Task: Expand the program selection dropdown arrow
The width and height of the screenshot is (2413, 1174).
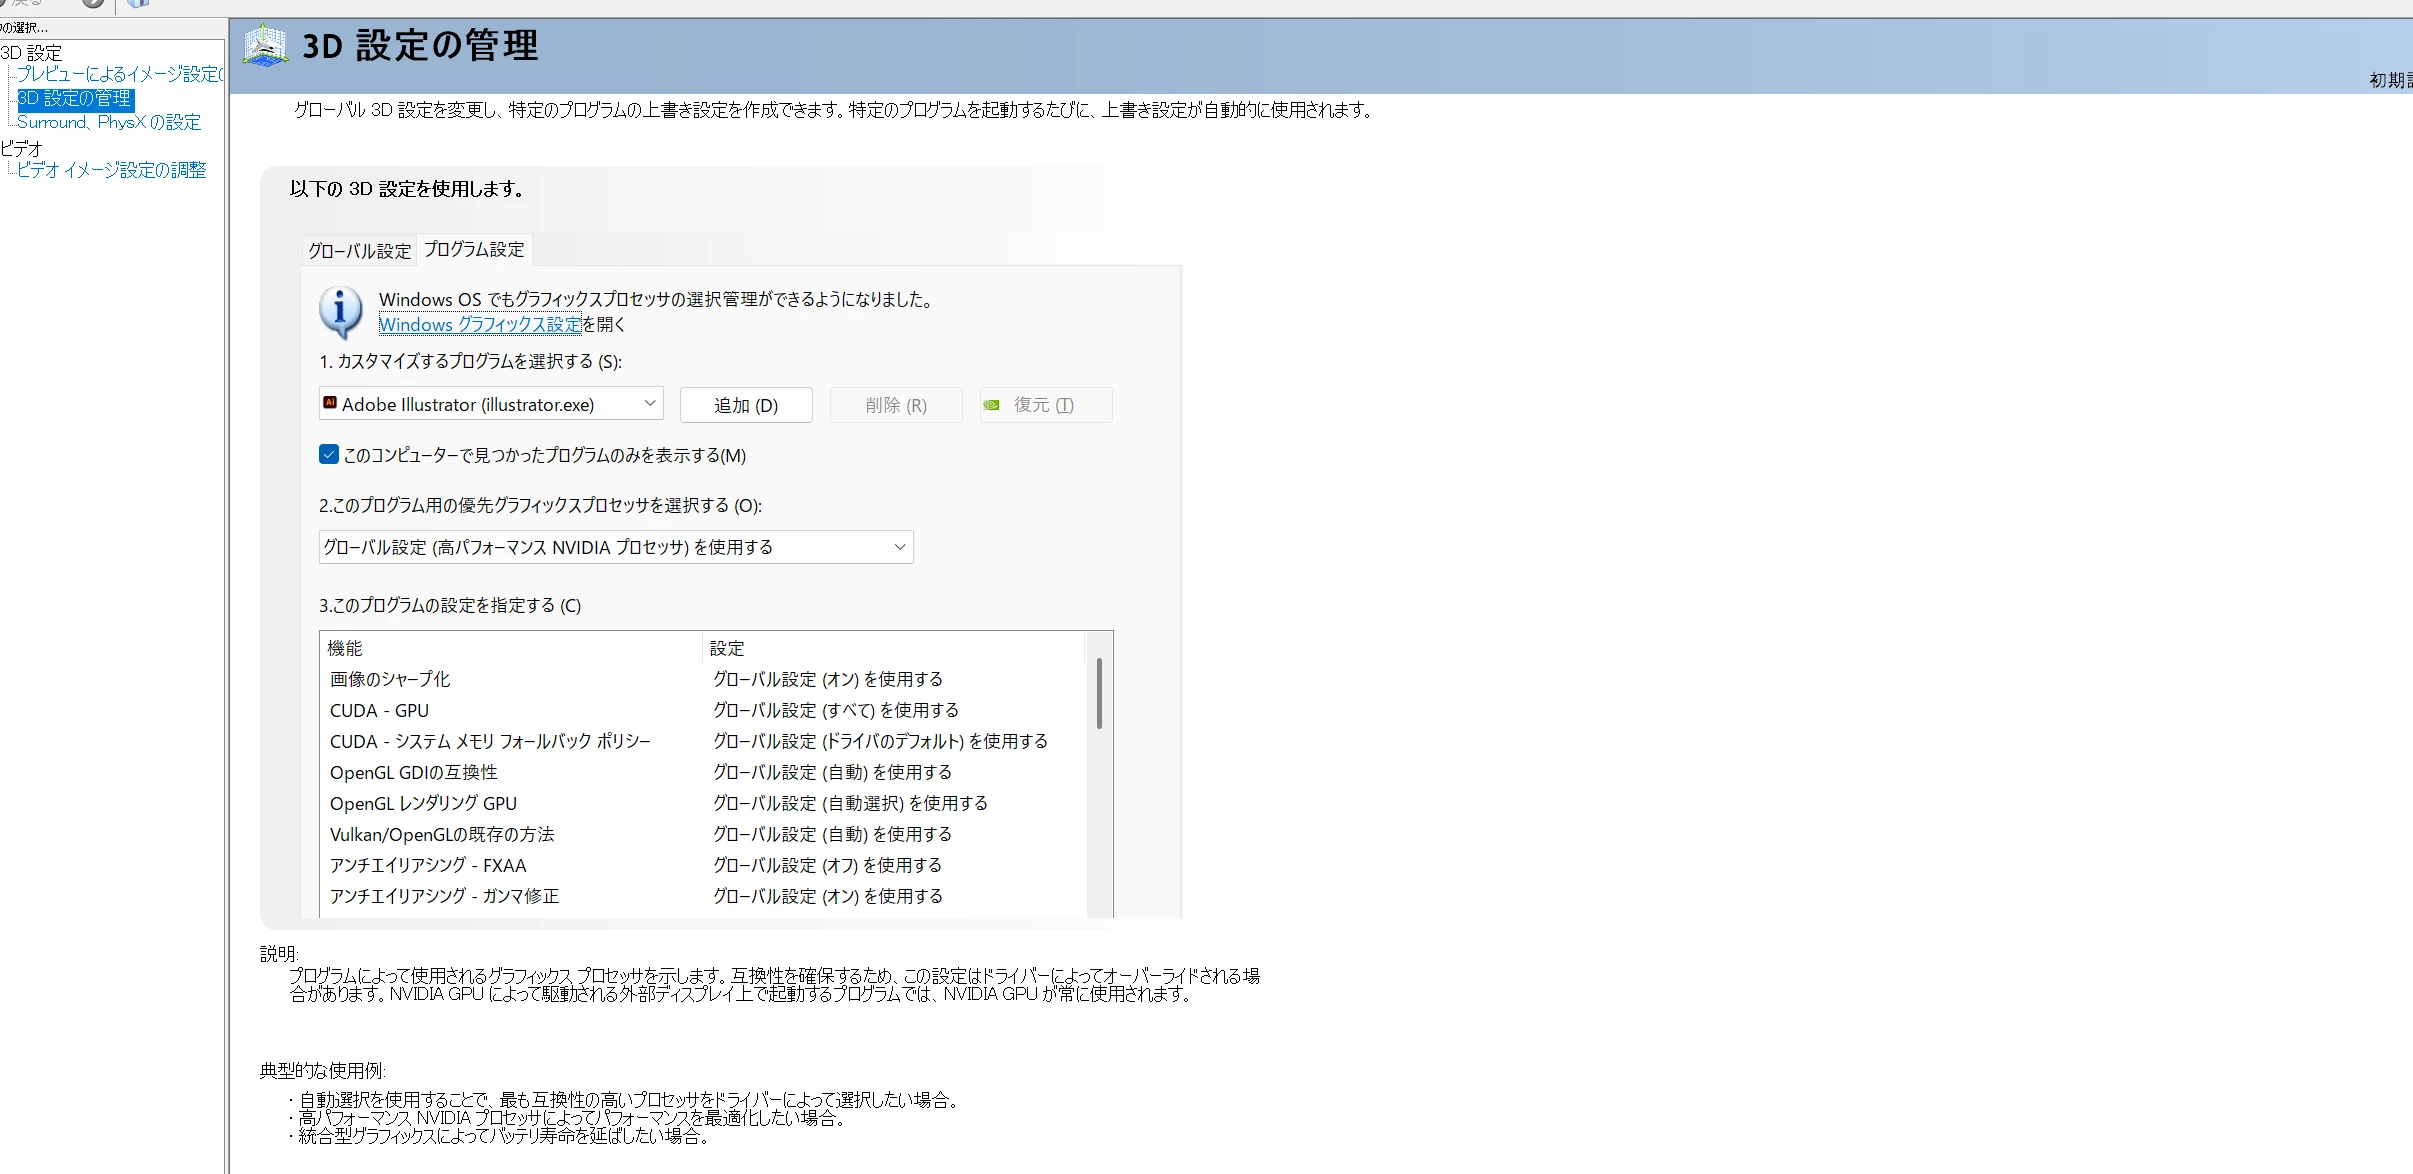Action: point(649,404)
